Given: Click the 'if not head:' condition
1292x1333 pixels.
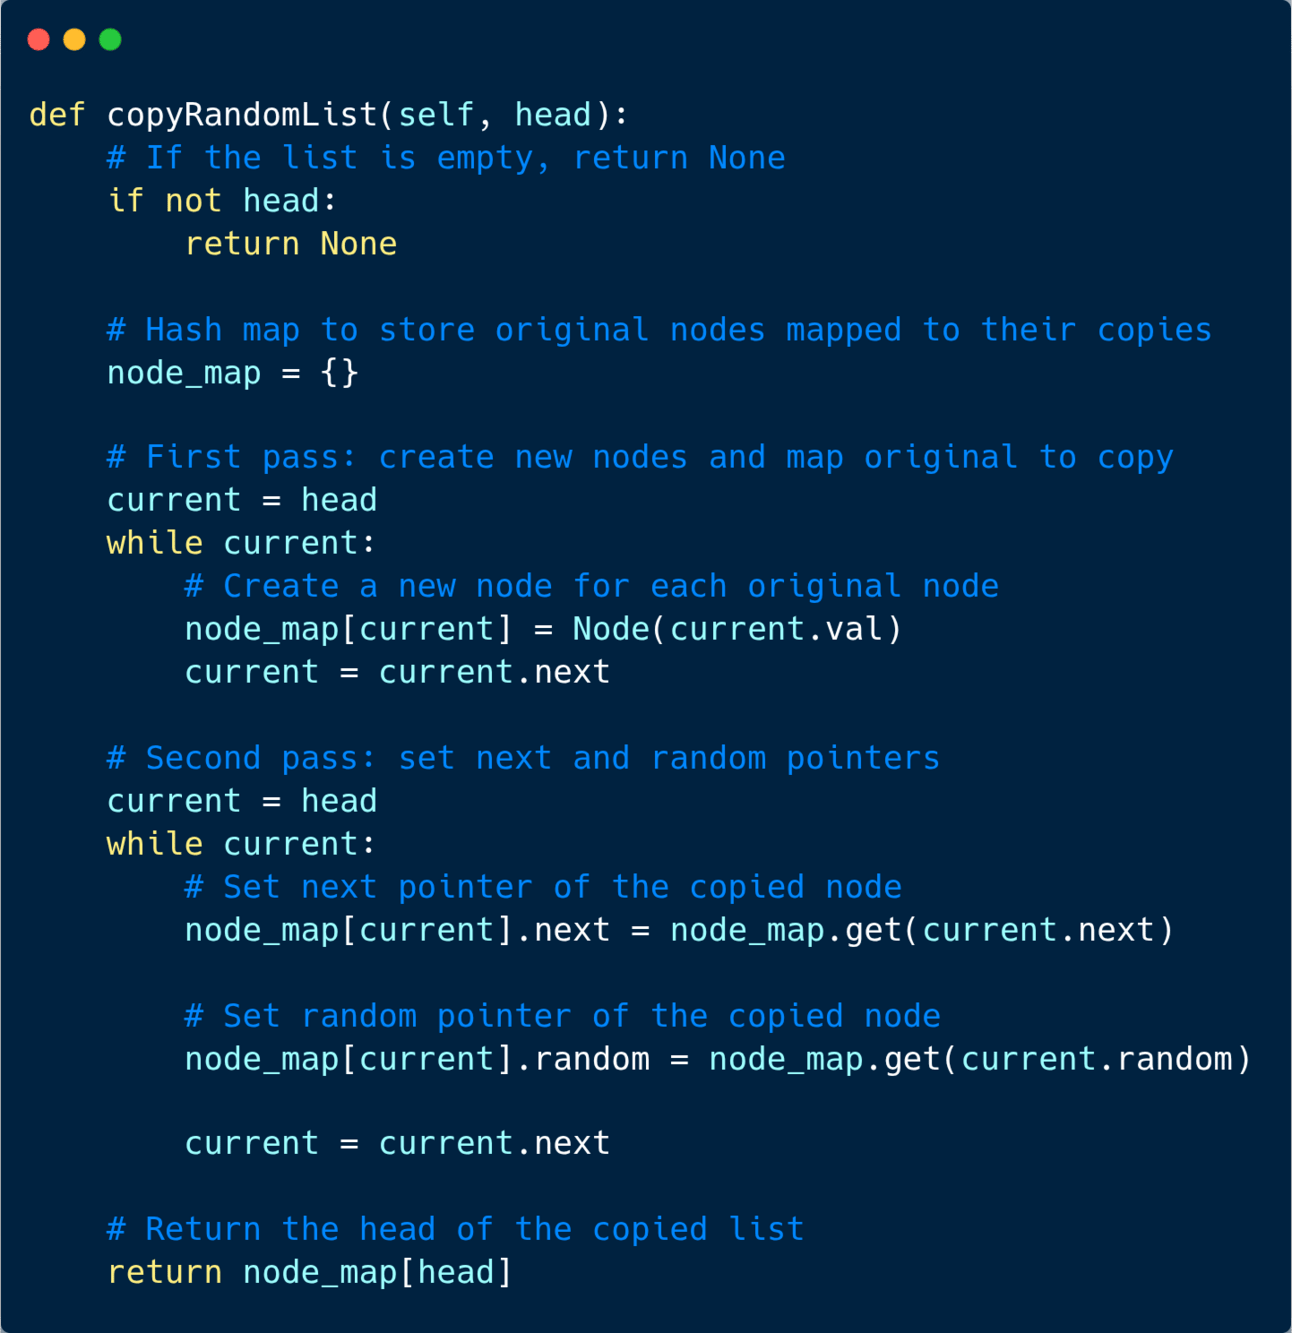Looking at the screenshot, I should (222, 201).
